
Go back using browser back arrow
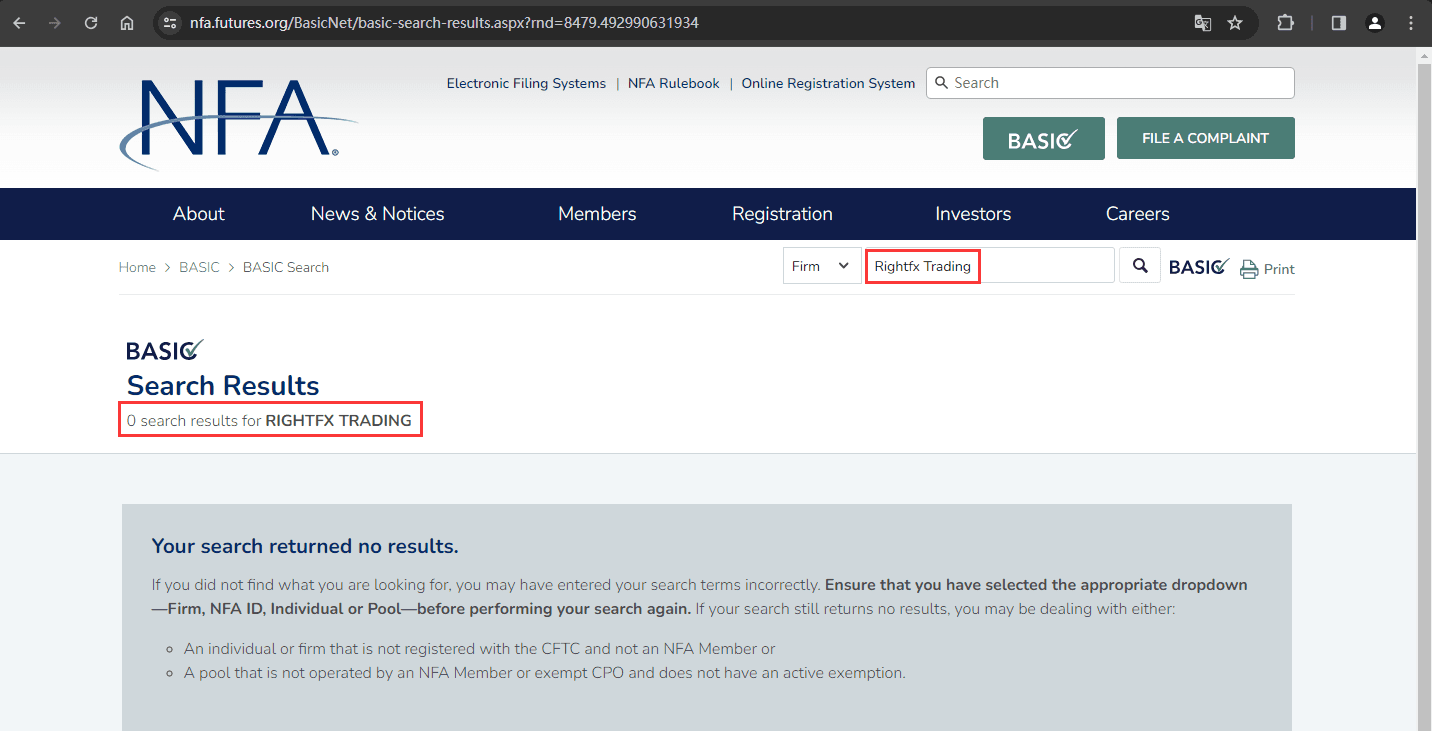tap(19, 23)
